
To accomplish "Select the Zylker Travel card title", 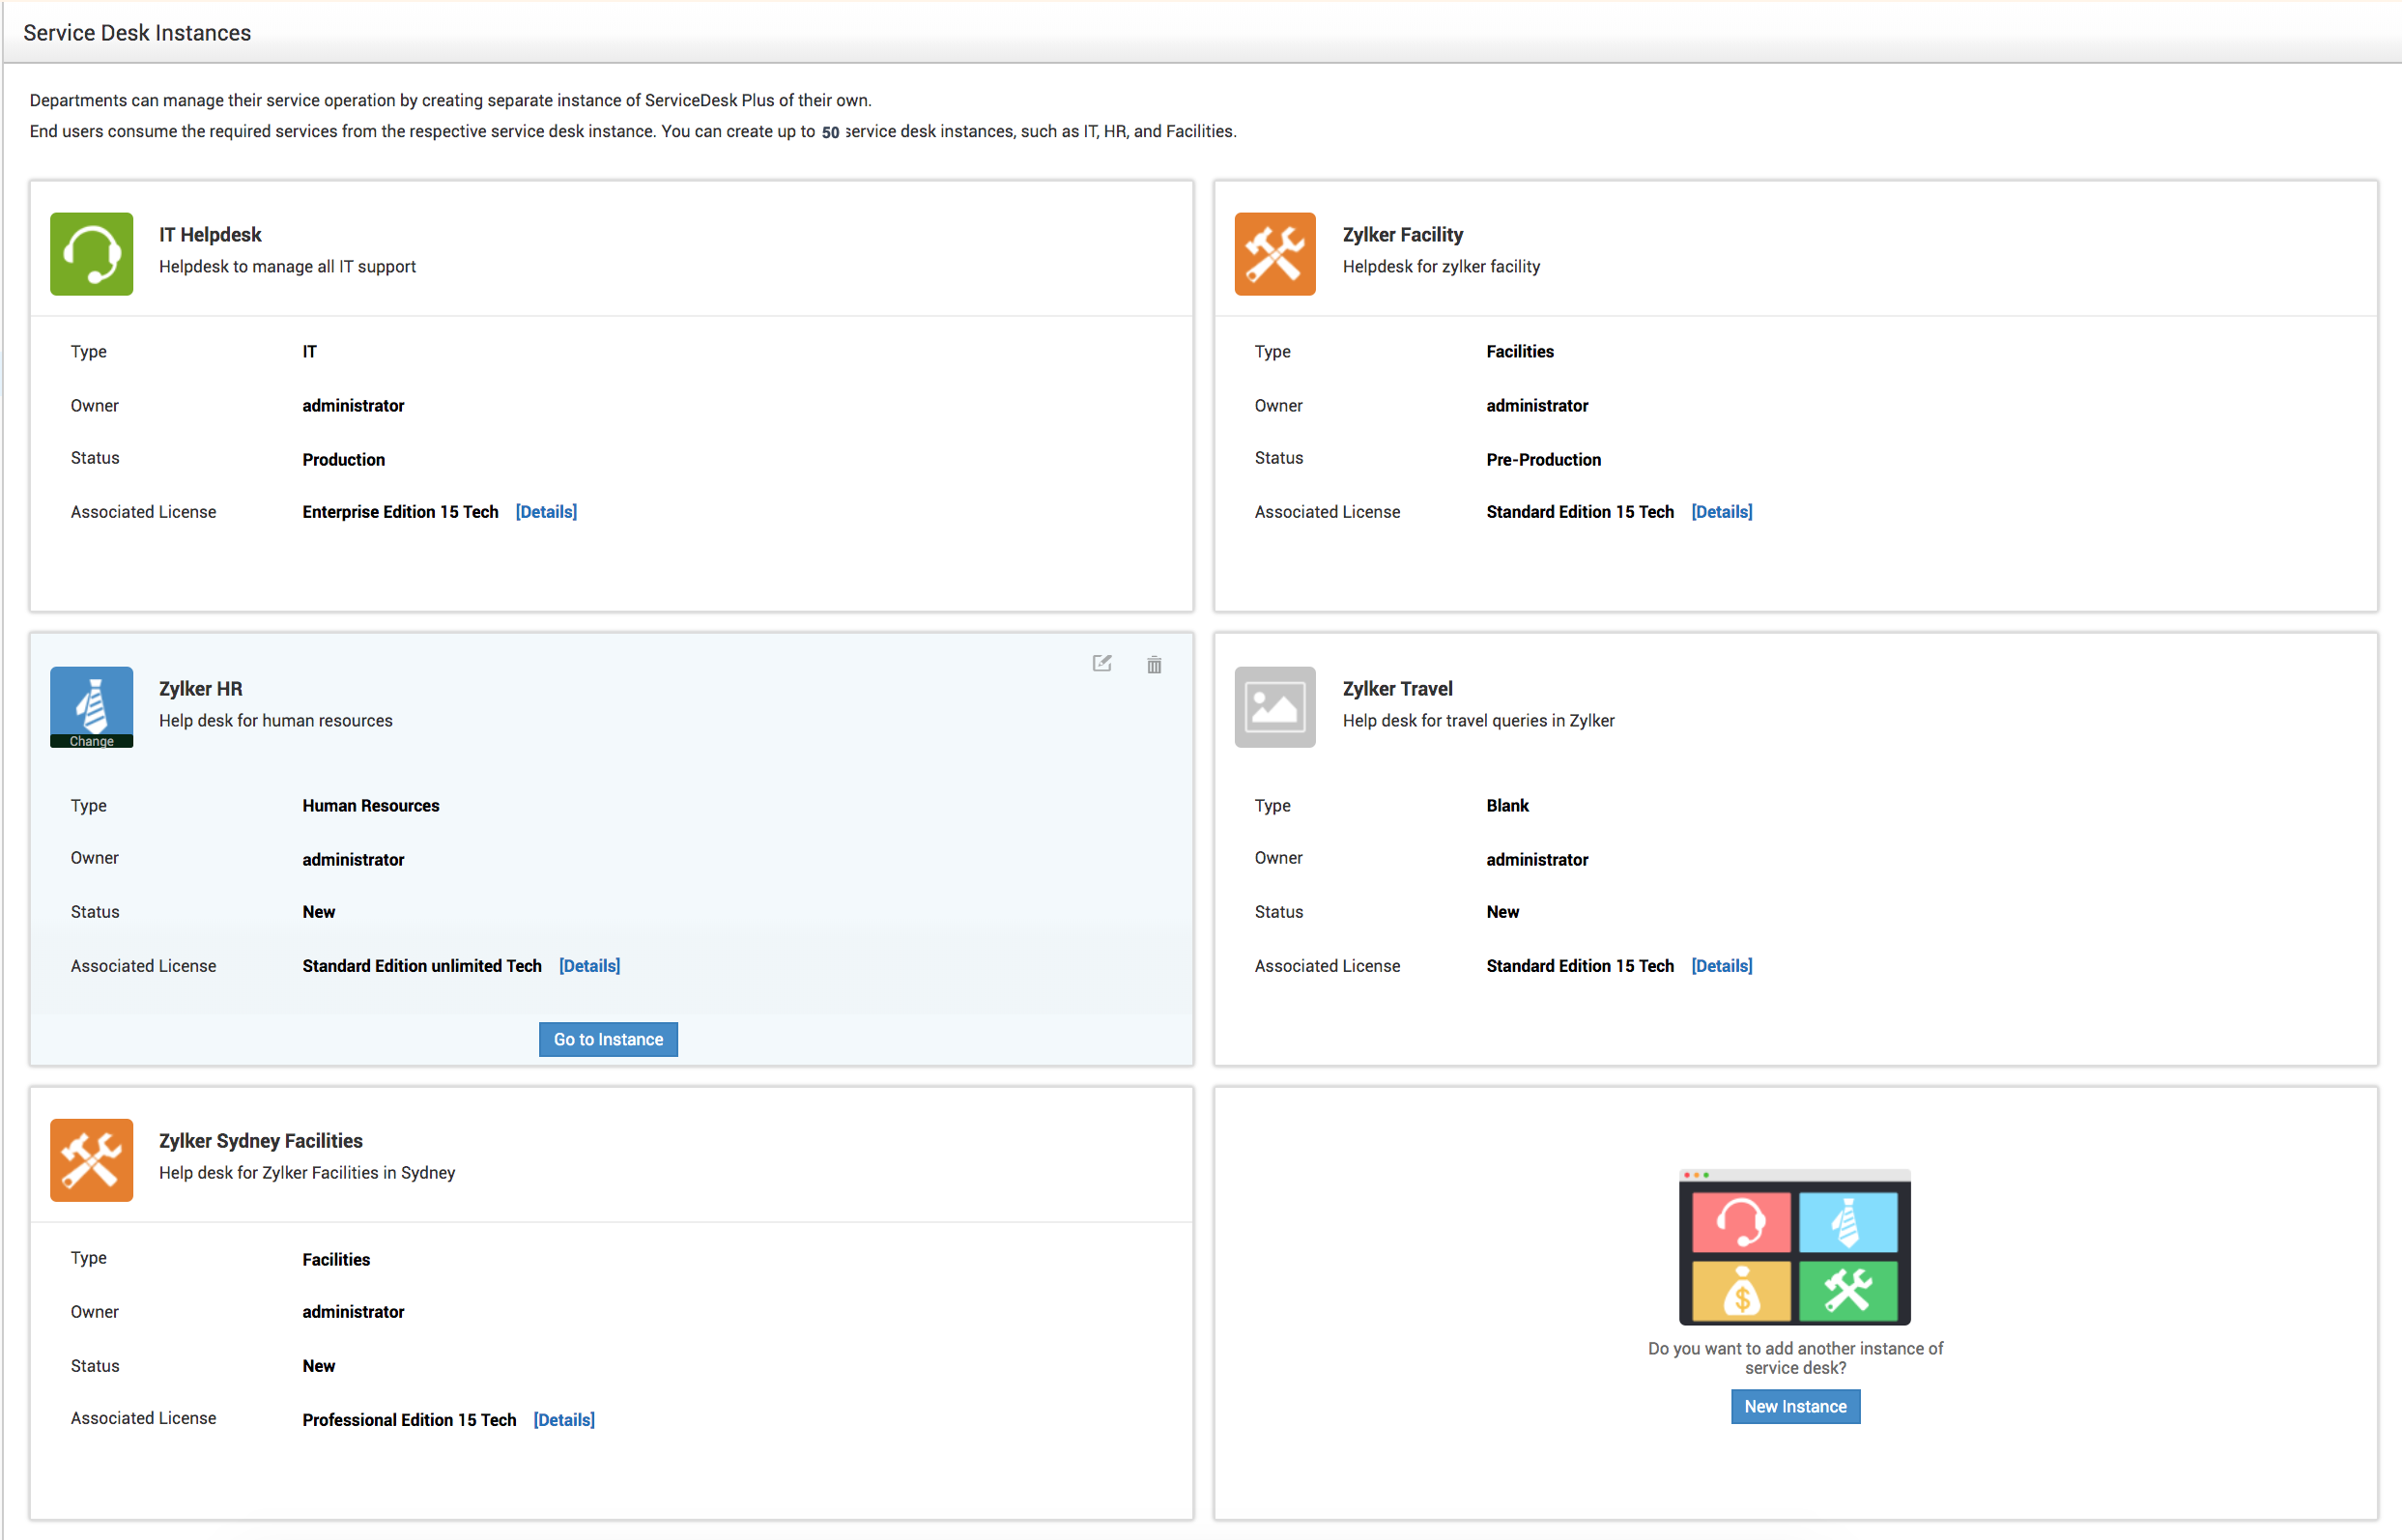I will click(x=1397, y=689).
